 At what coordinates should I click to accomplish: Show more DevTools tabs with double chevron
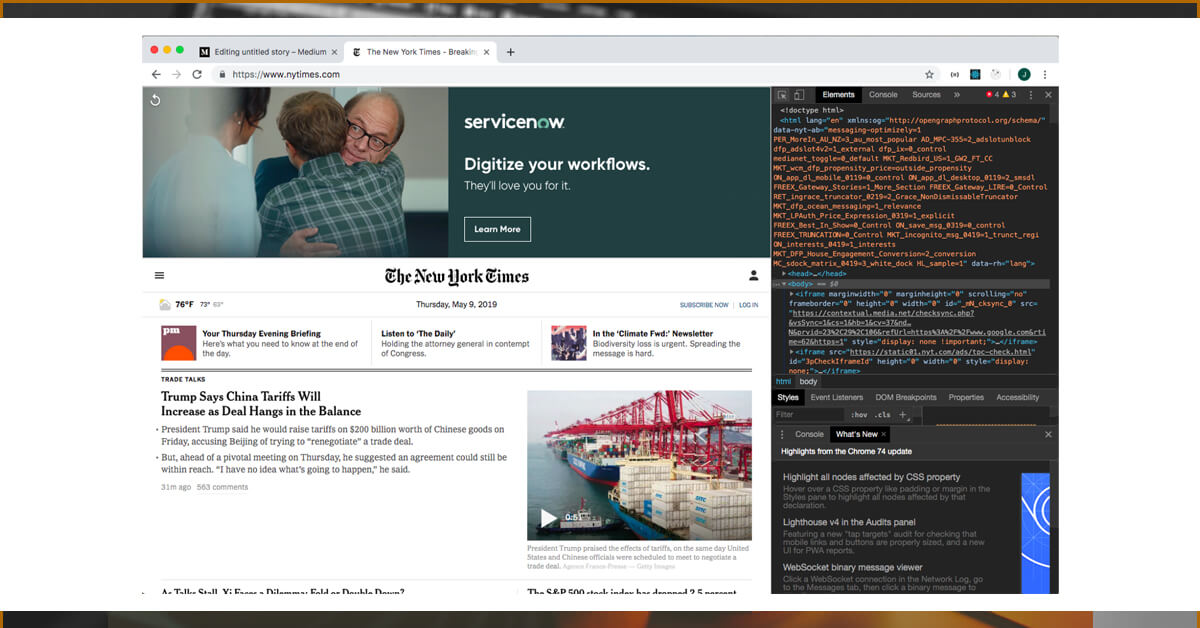pos(957,95)
